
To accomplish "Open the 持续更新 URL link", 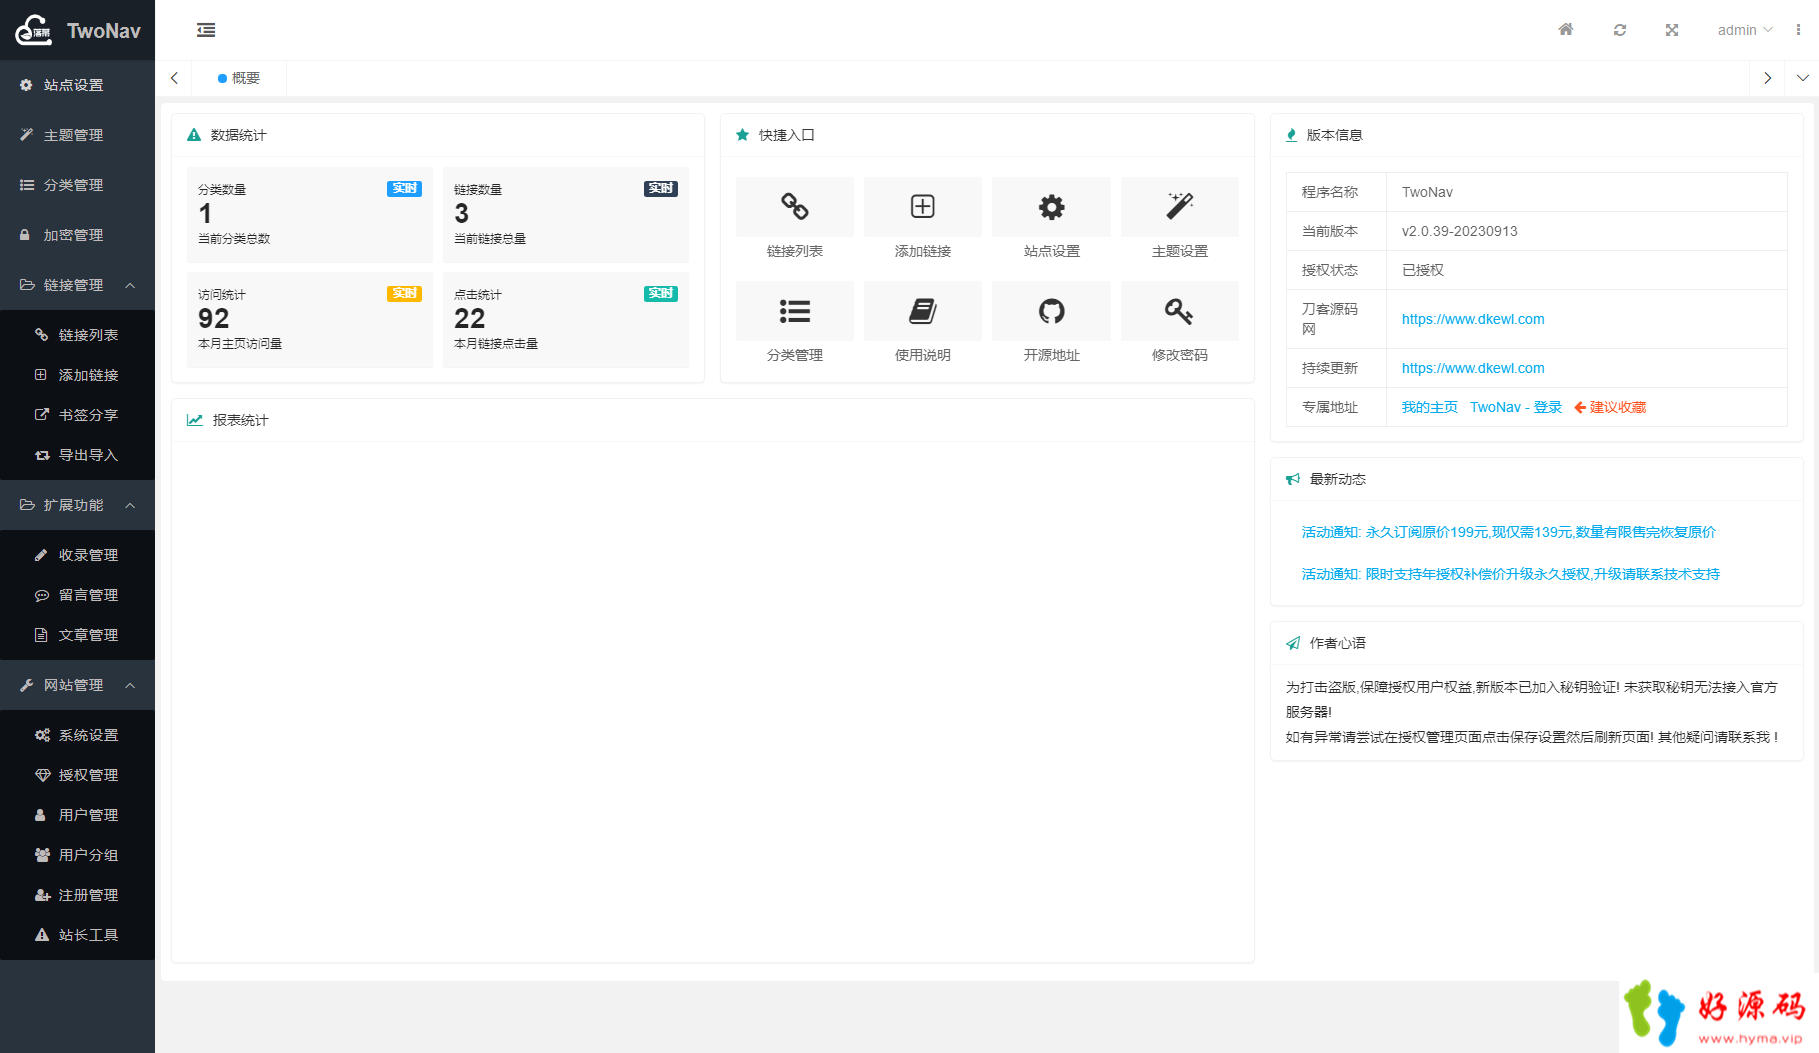I will 1473,368.
